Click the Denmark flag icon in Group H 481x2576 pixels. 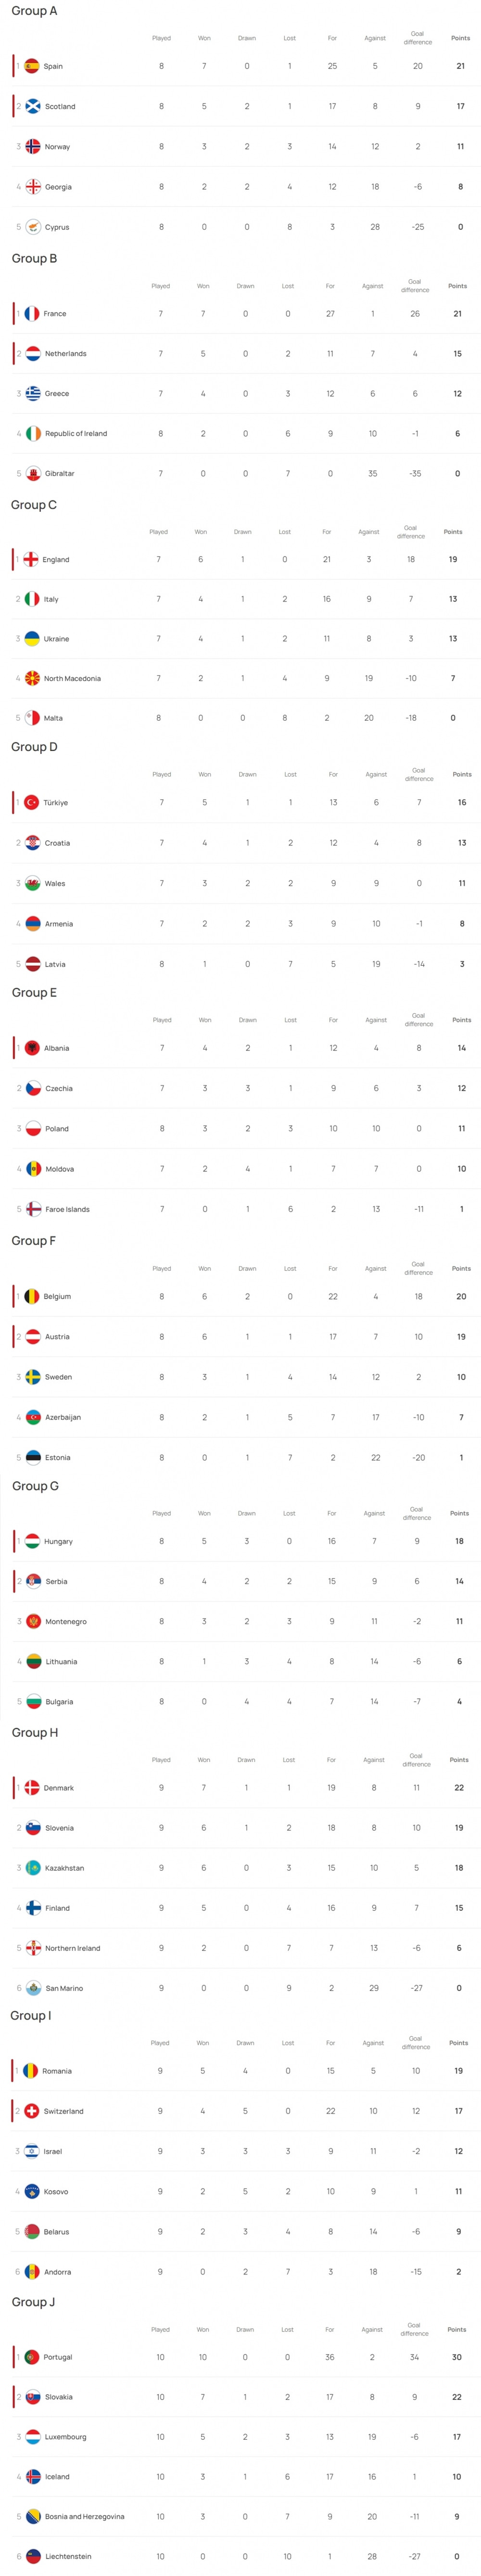coord(32,1787)
